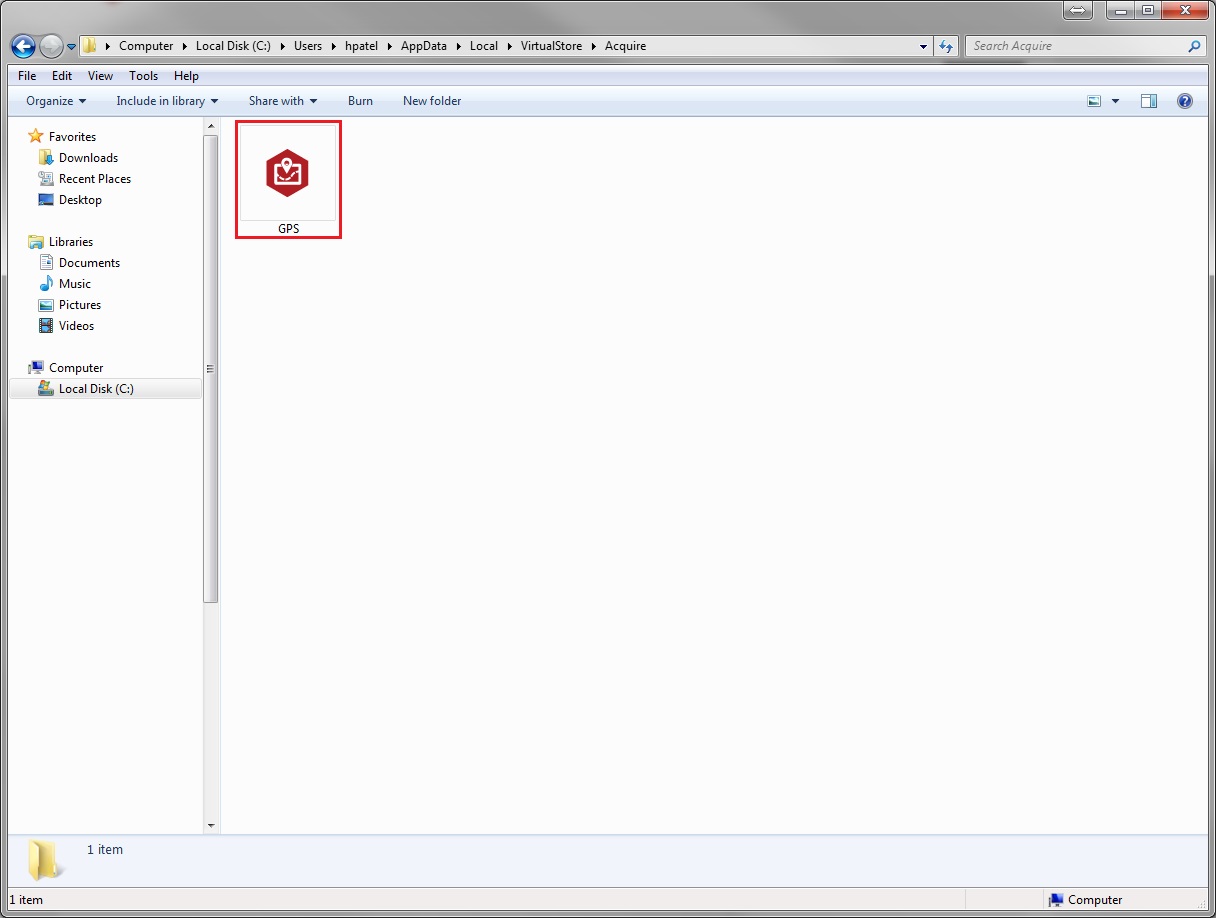Open Share with dropdown
The image size is (1216, 918).
283,101
